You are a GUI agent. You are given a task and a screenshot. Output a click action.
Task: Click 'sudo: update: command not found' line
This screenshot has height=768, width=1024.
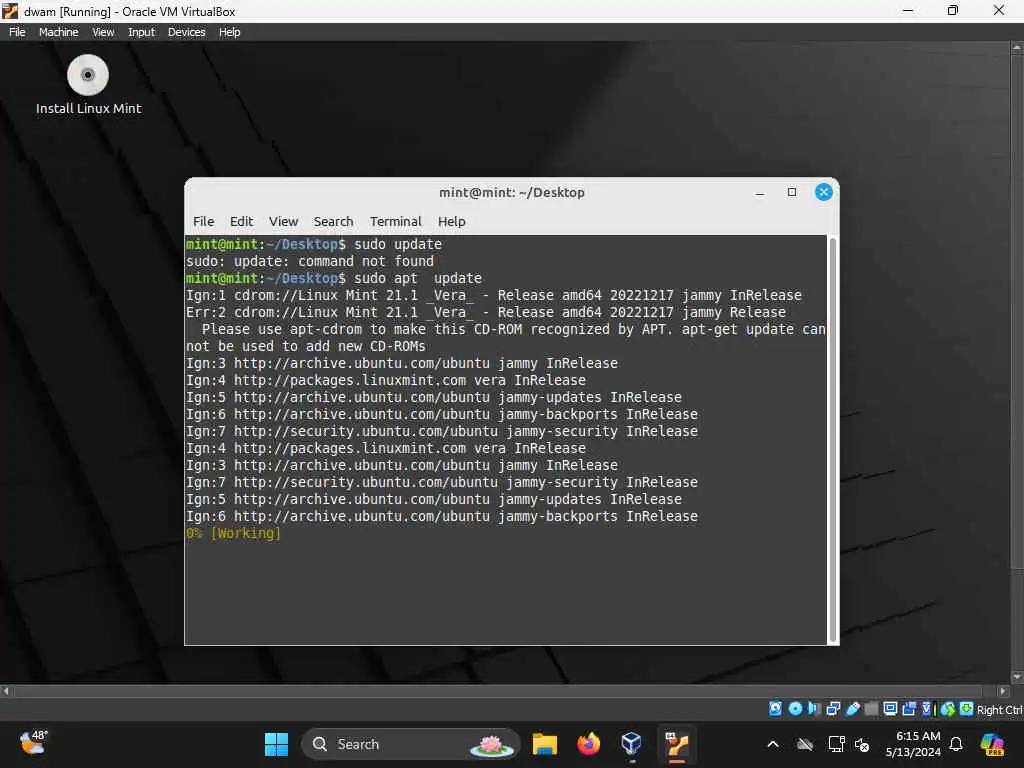pos(310,261)
